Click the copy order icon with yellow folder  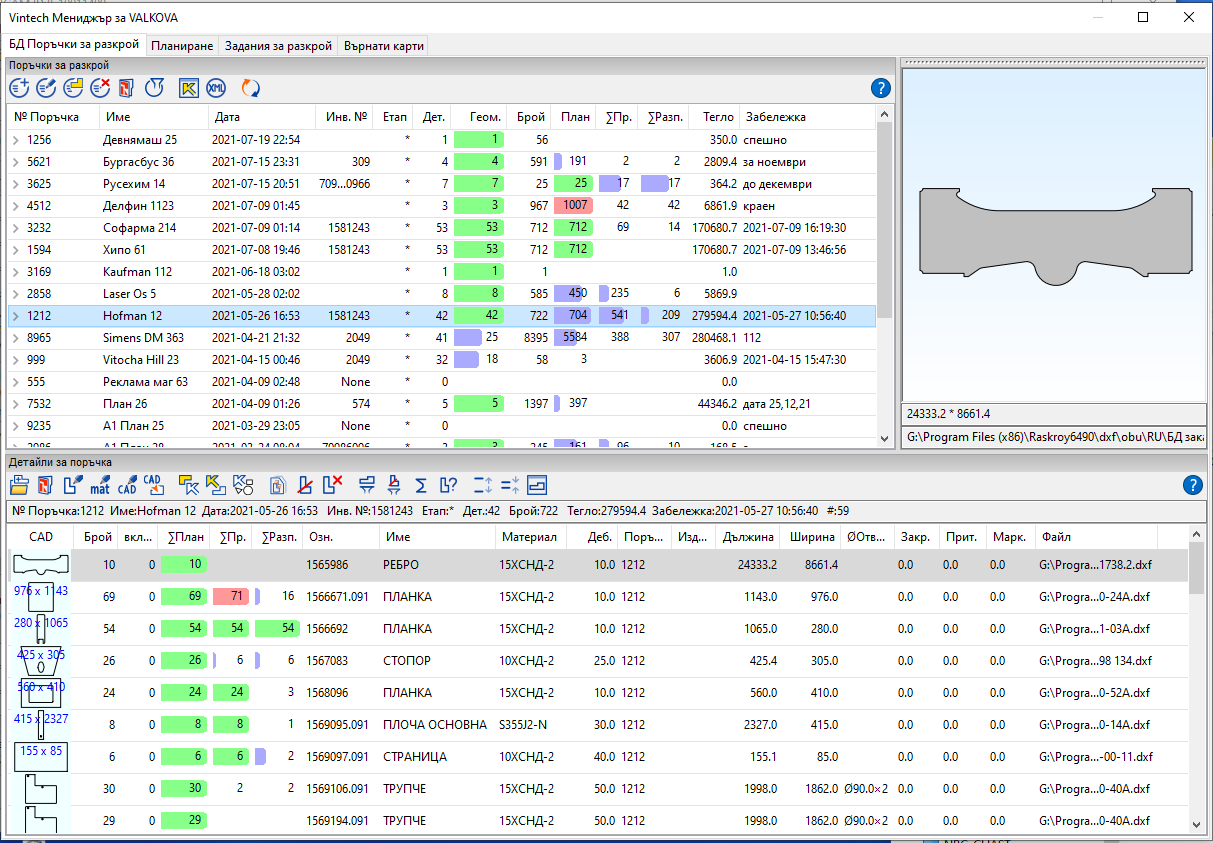pos(73,88)
